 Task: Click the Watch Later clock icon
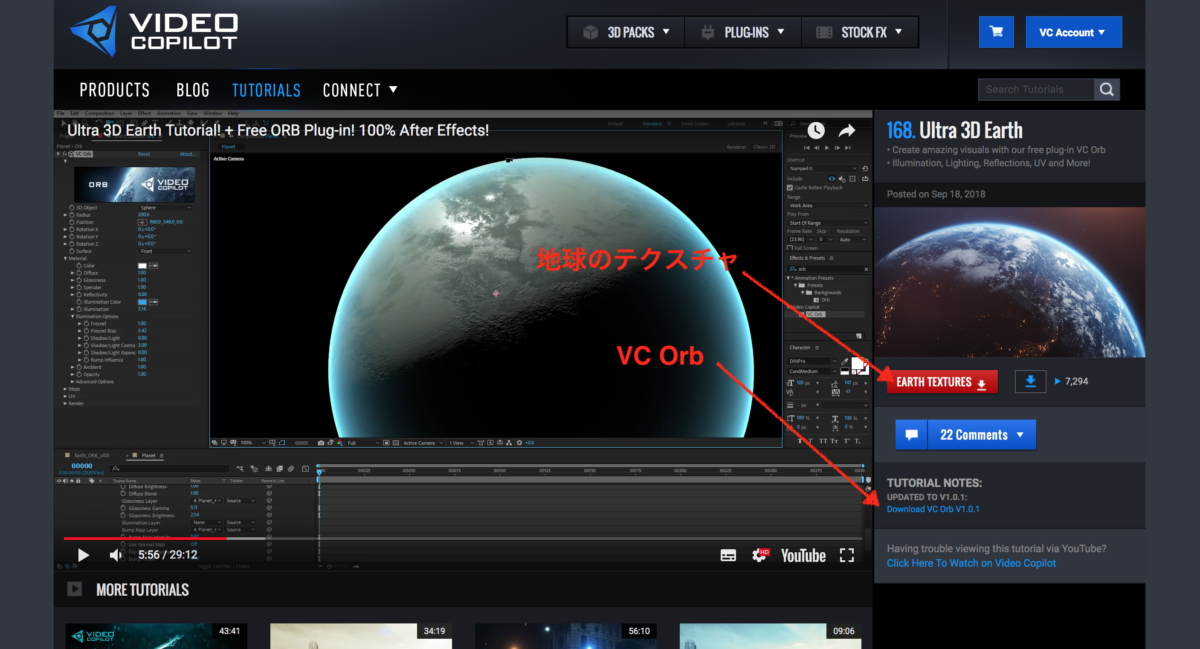click(816, 130)
